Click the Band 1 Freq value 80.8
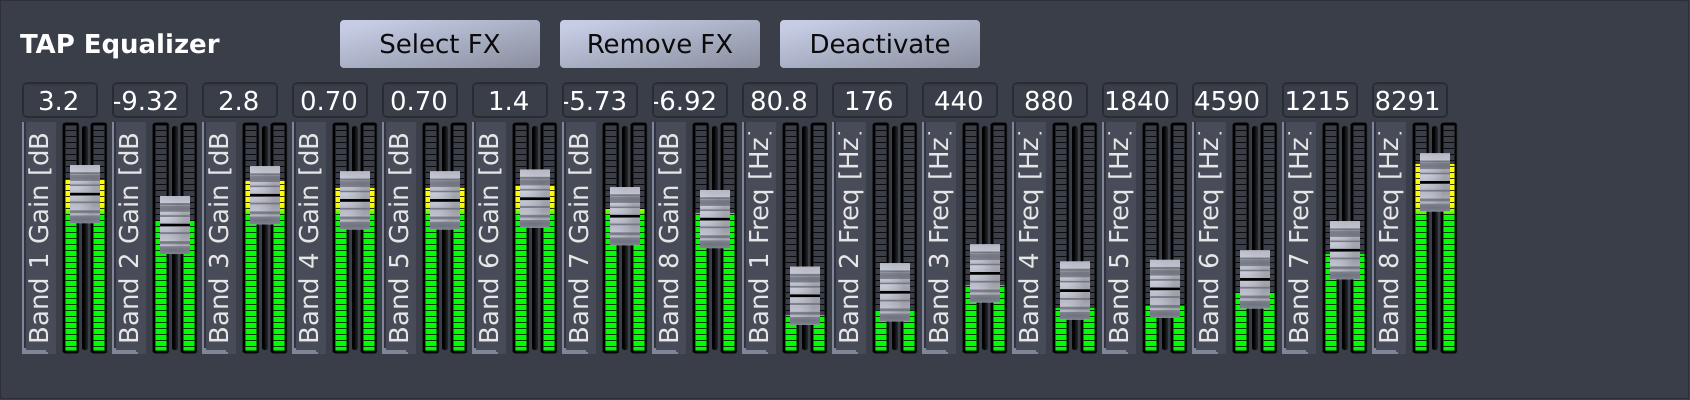 (x=779, y=101)
